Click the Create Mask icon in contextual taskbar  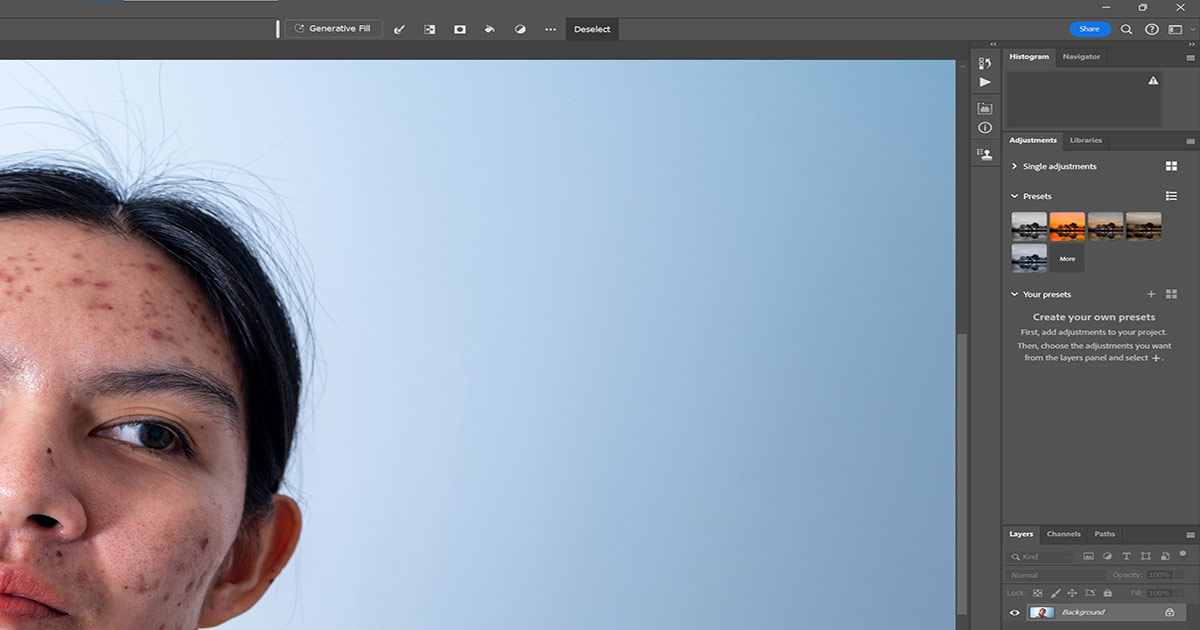click(459, 28)
